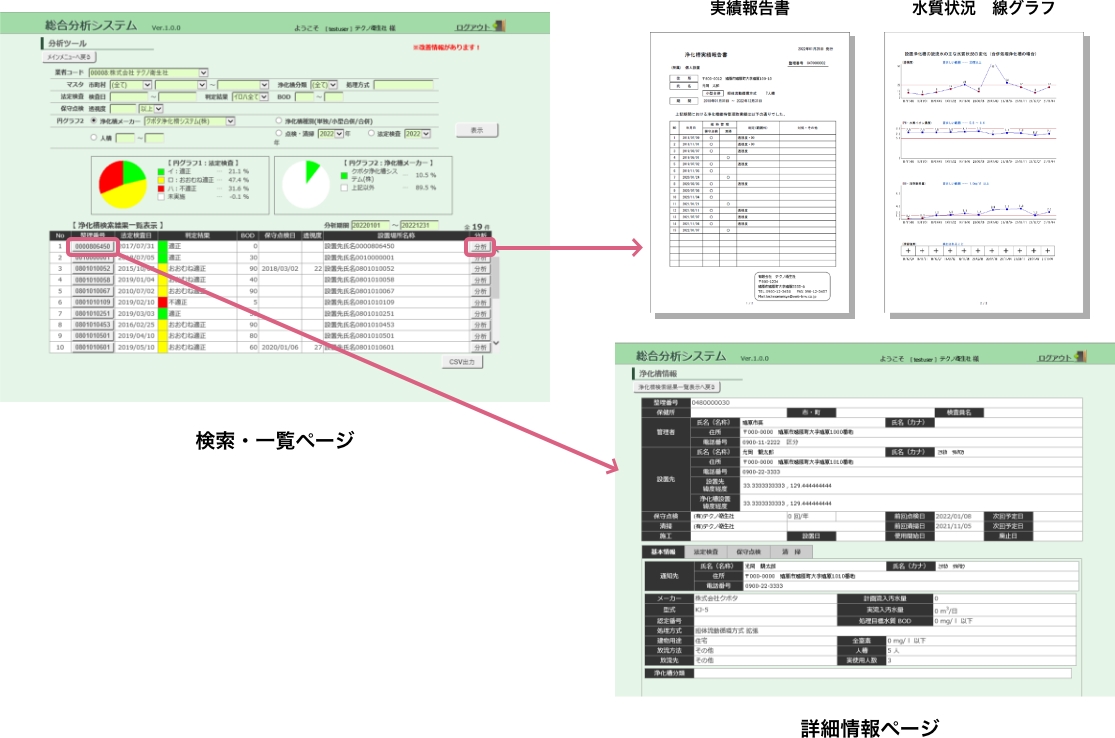This screenshot has height=738, width=1115.
Task: Open management number 0801010109
Action: 94,301
